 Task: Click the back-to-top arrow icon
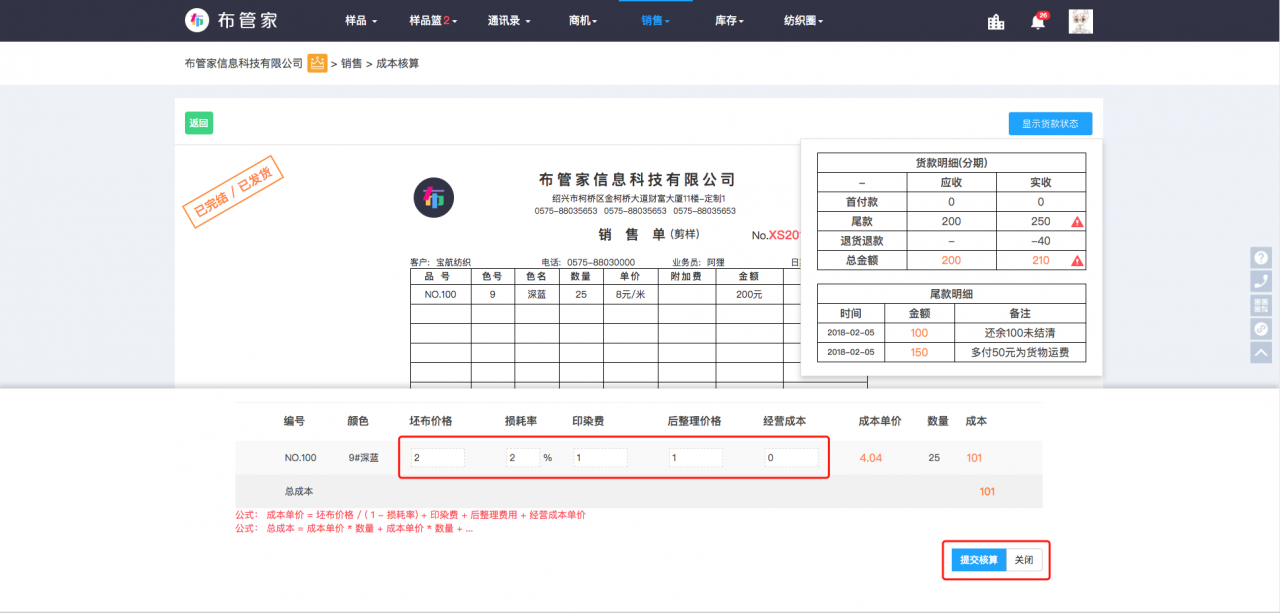1261,352
